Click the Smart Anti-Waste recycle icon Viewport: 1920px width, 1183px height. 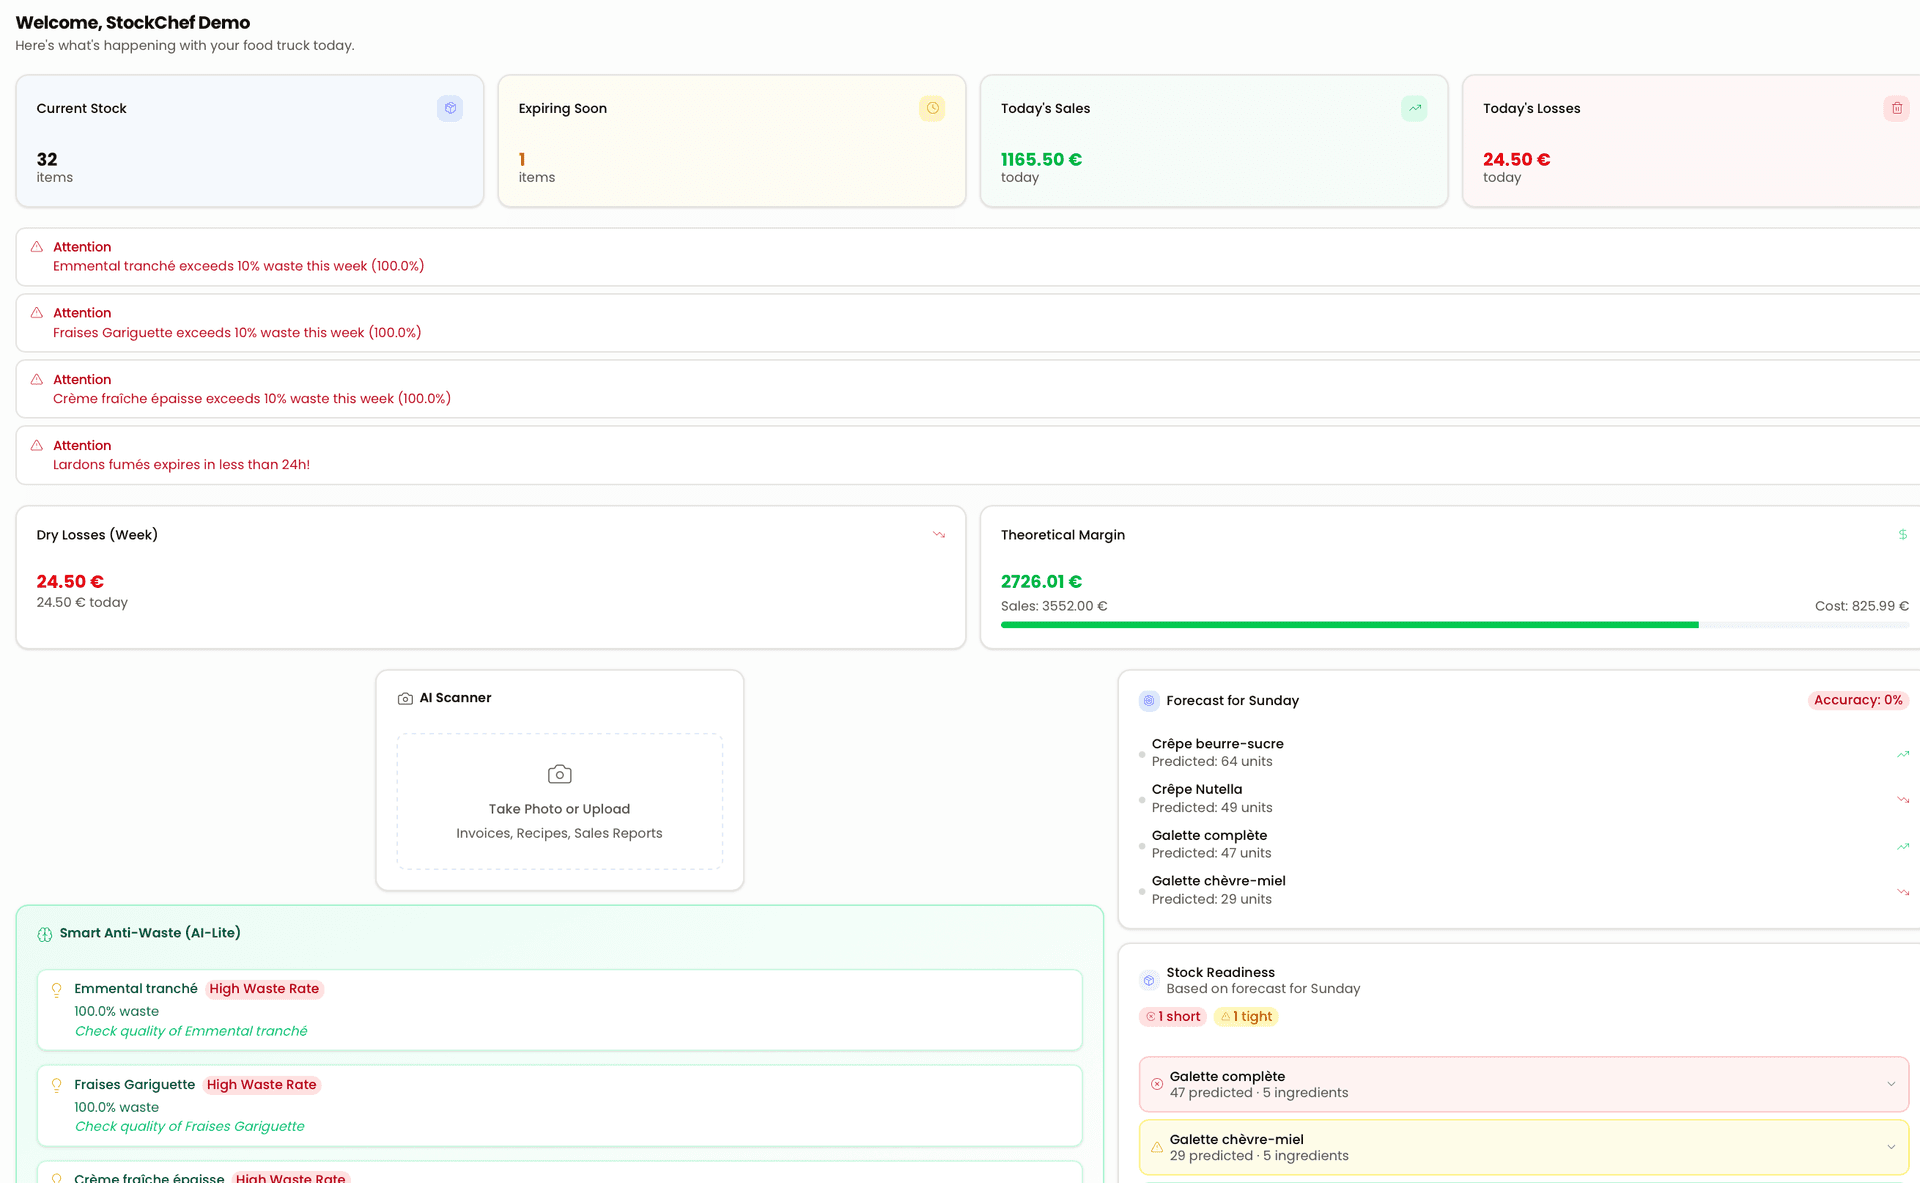45,933
